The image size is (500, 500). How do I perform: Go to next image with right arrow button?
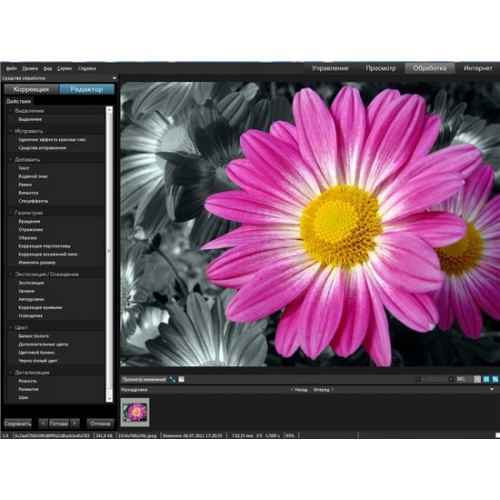[75, 424]
